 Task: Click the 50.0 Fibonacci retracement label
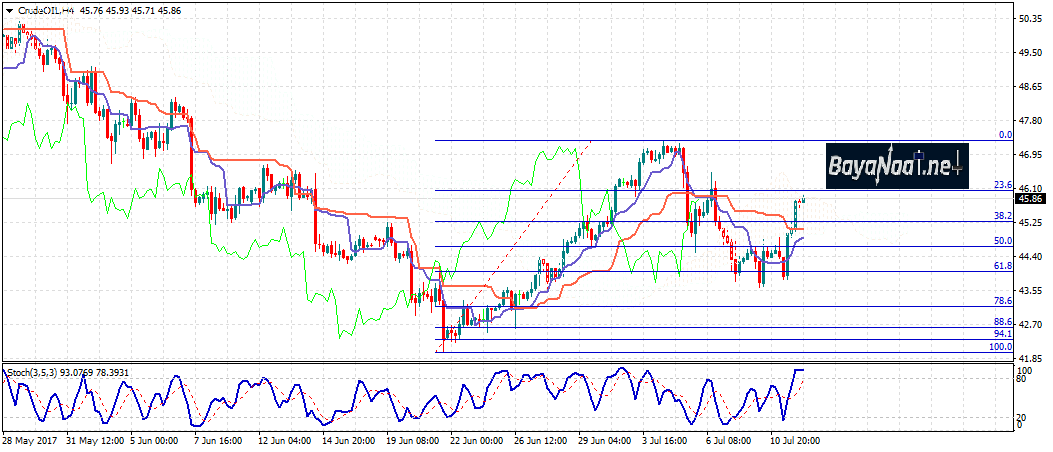[x=1004, y=241]
